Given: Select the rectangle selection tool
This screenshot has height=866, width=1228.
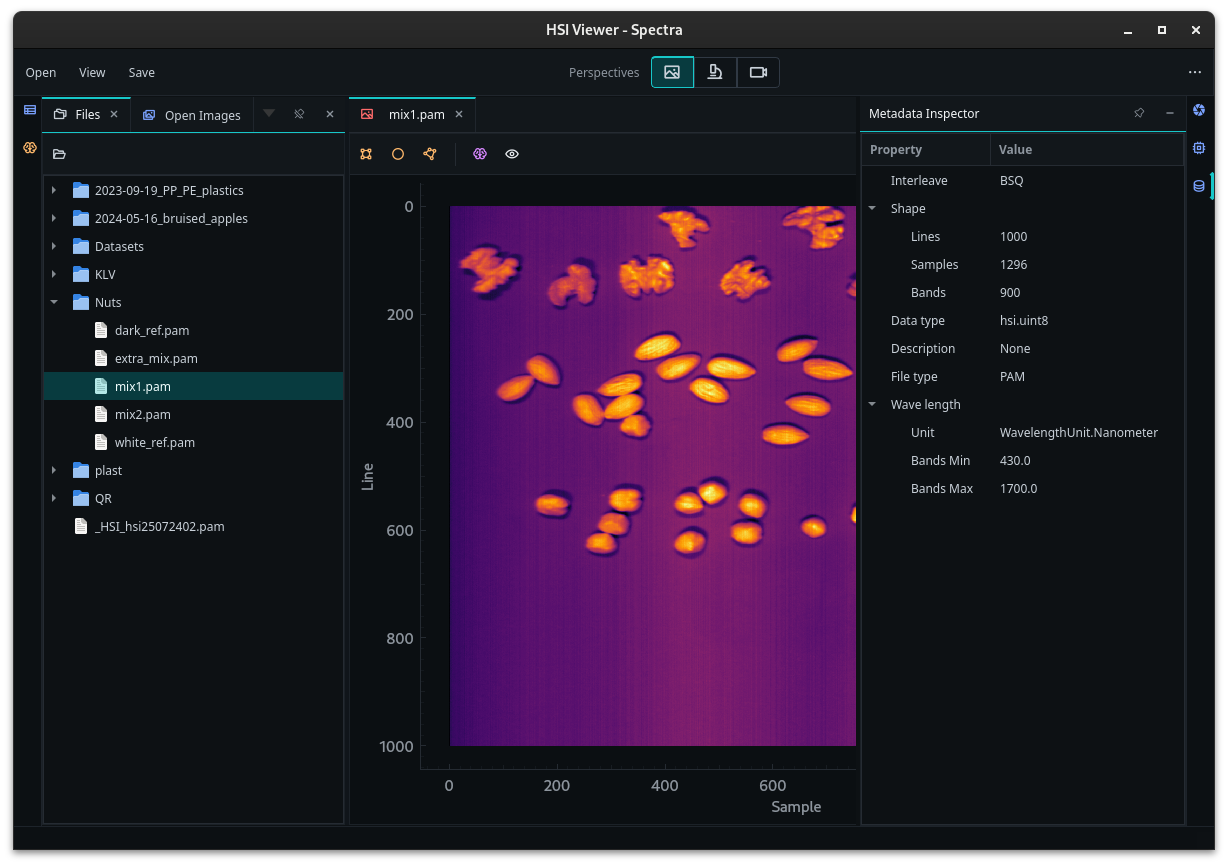Looking at the screenshot, I should (366, 154).
